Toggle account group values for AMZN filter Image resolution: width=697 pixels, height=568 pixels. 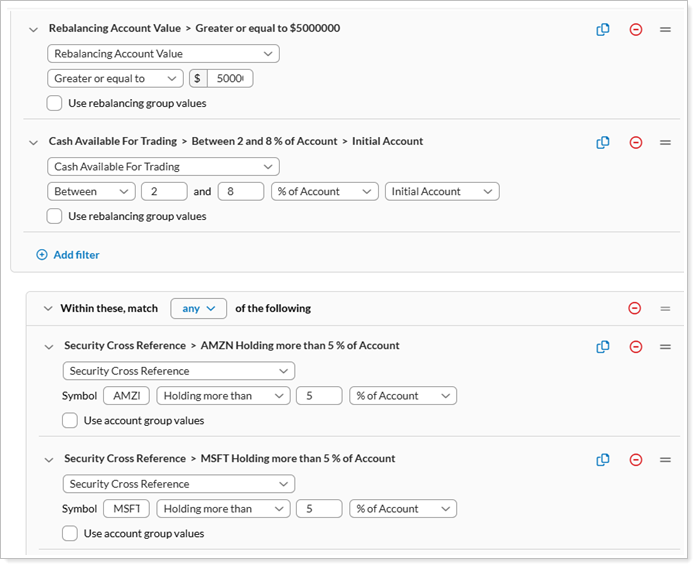[x=70, y=421]
